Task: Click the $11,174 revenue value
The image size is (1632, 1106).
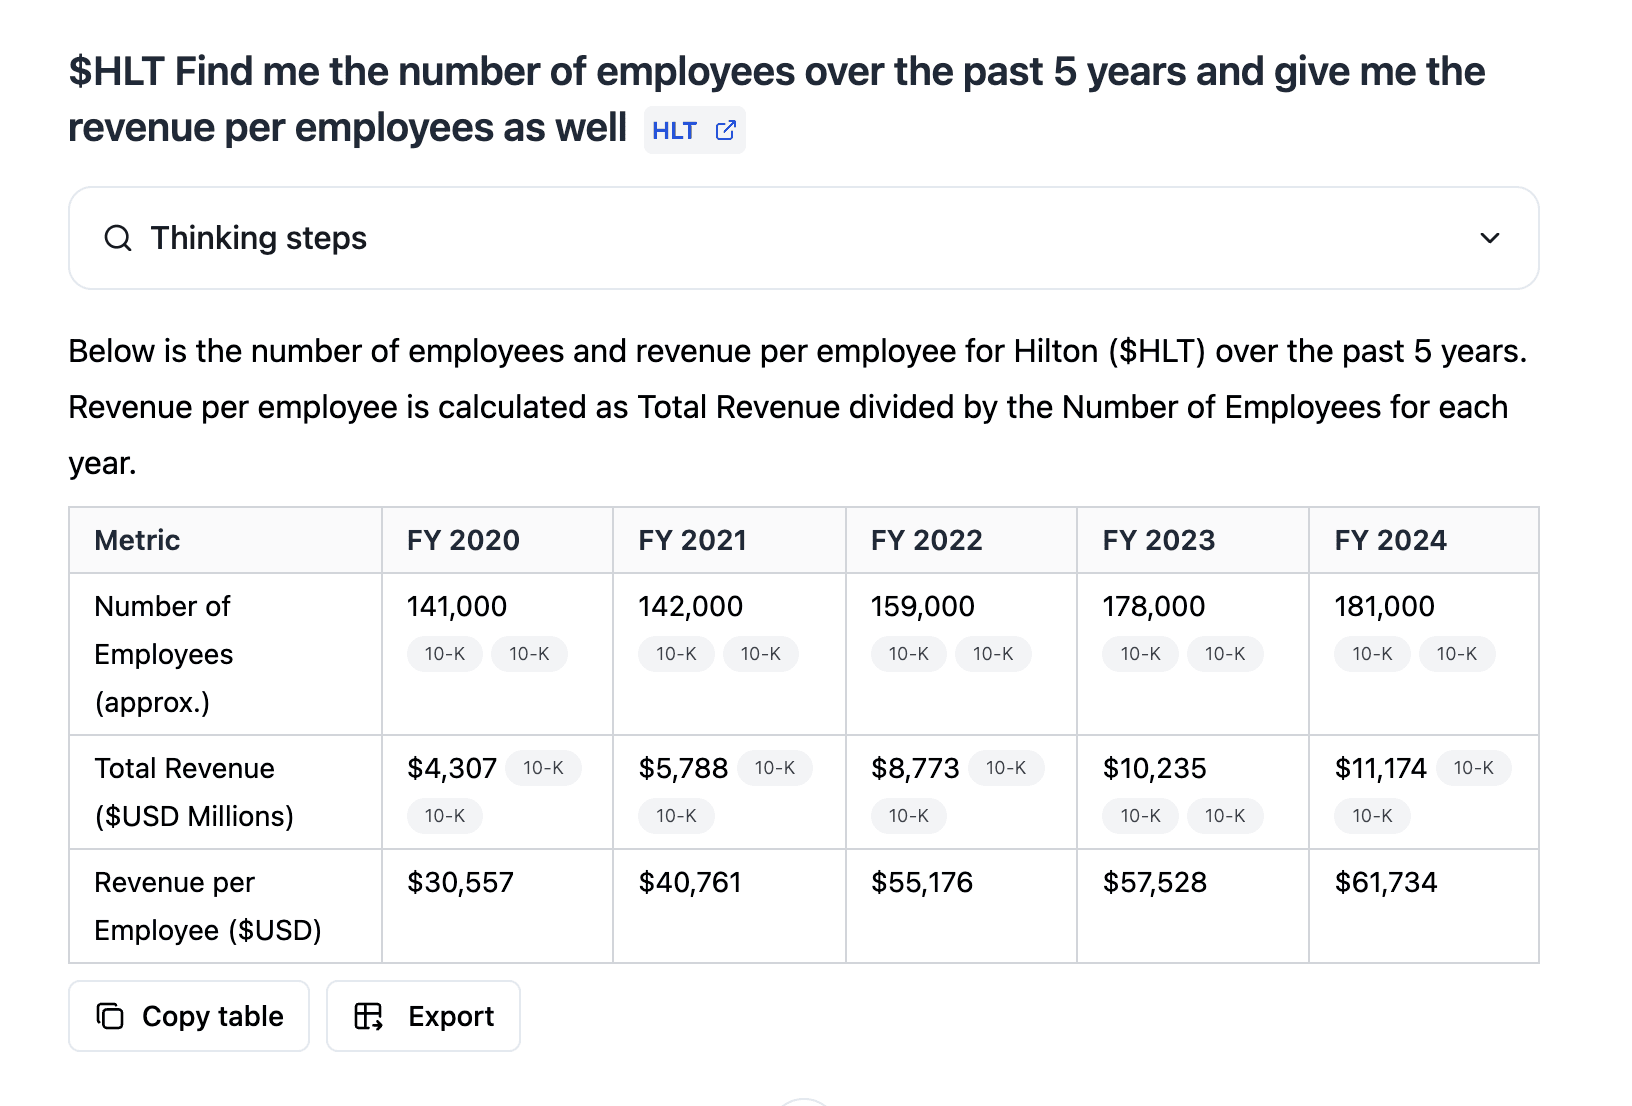Action: [x=1381, y=768]
